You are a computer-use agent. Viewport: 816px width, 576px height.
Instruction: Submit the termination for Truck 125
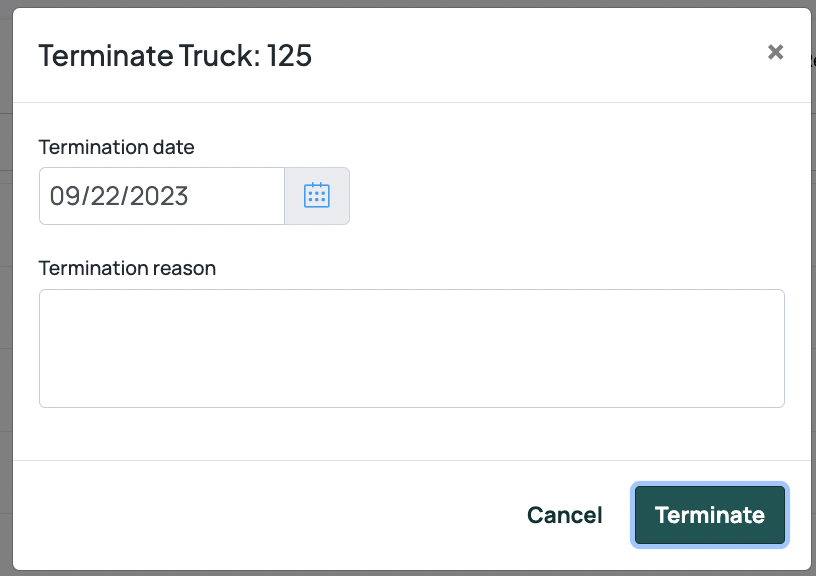(x=710, y=515)
